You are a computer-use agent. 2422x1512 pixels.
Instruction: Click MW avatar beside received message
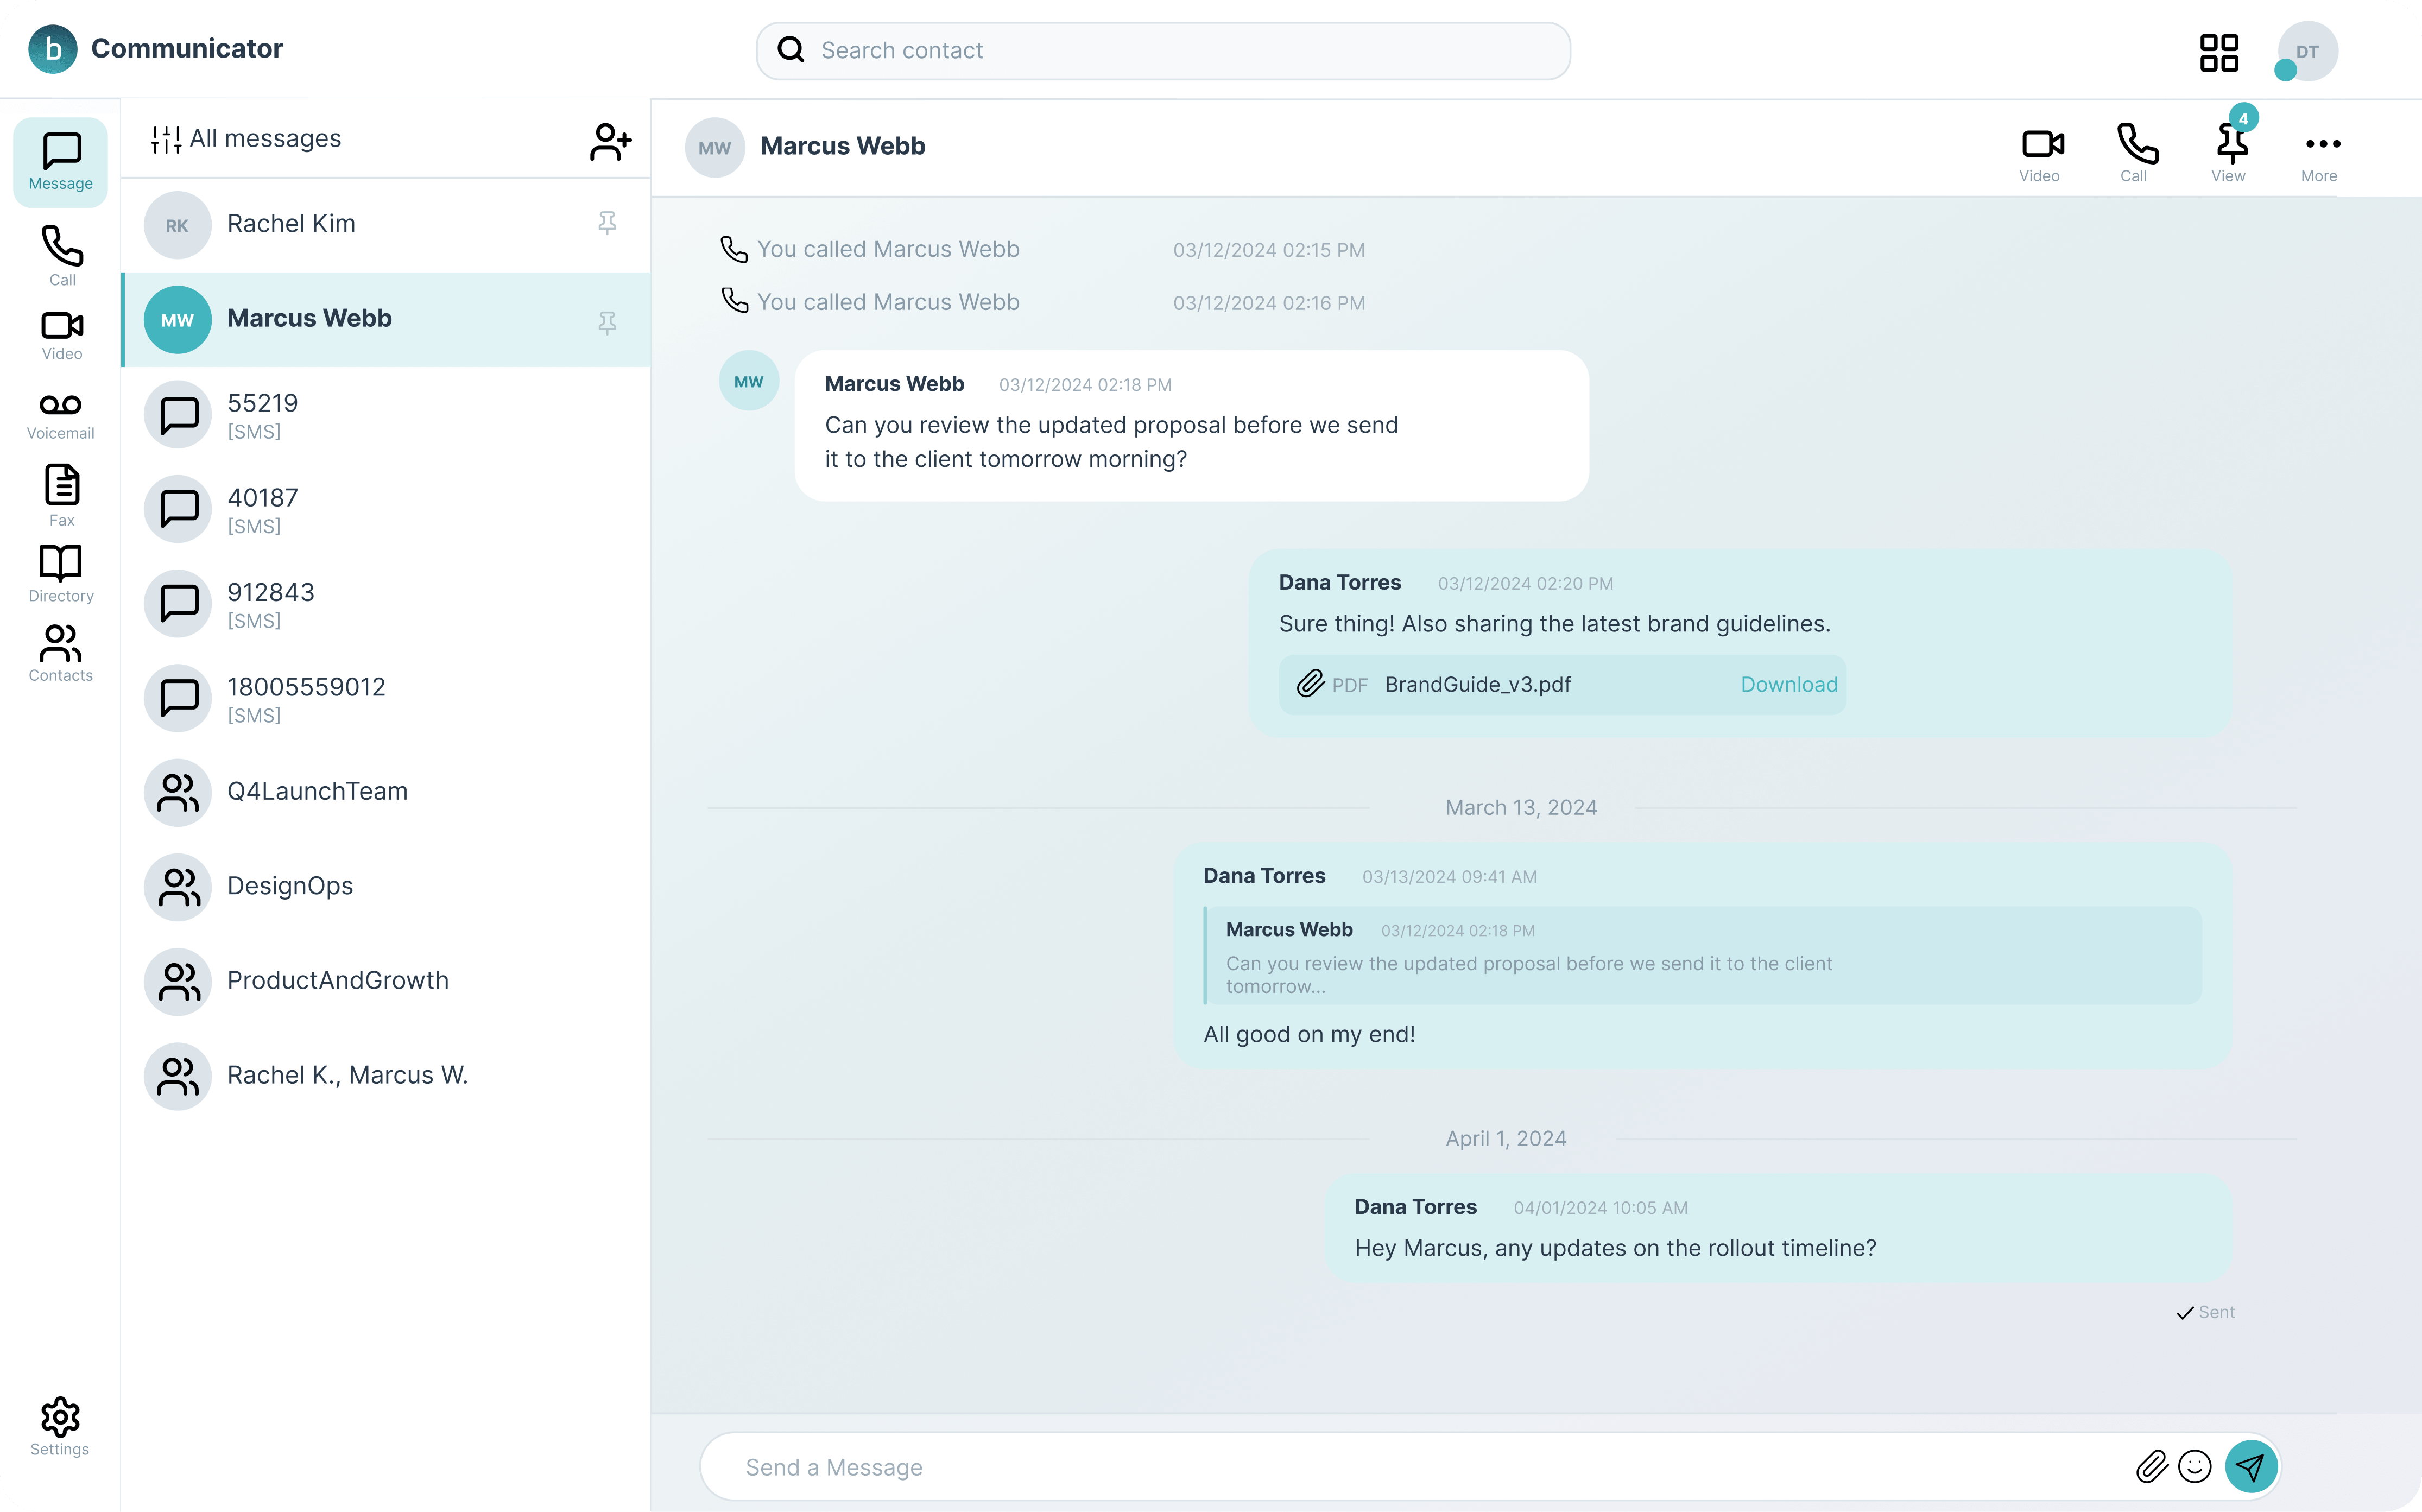749,381
